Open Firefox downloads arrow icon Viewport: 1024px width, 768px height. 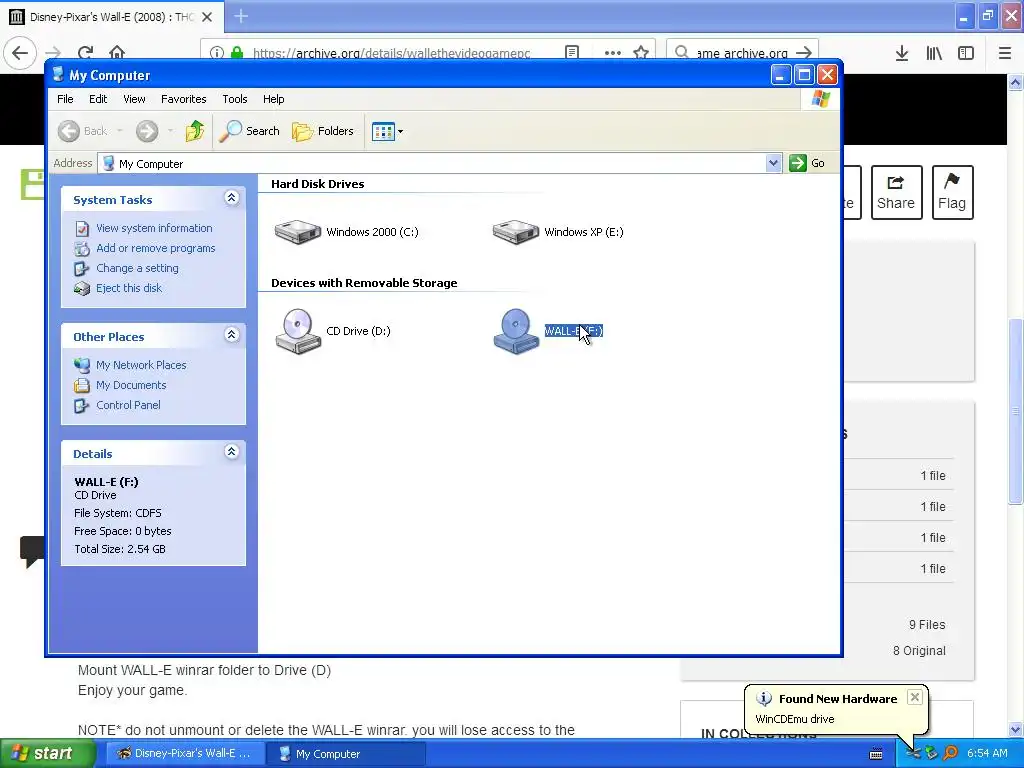[x=902, y=53]
